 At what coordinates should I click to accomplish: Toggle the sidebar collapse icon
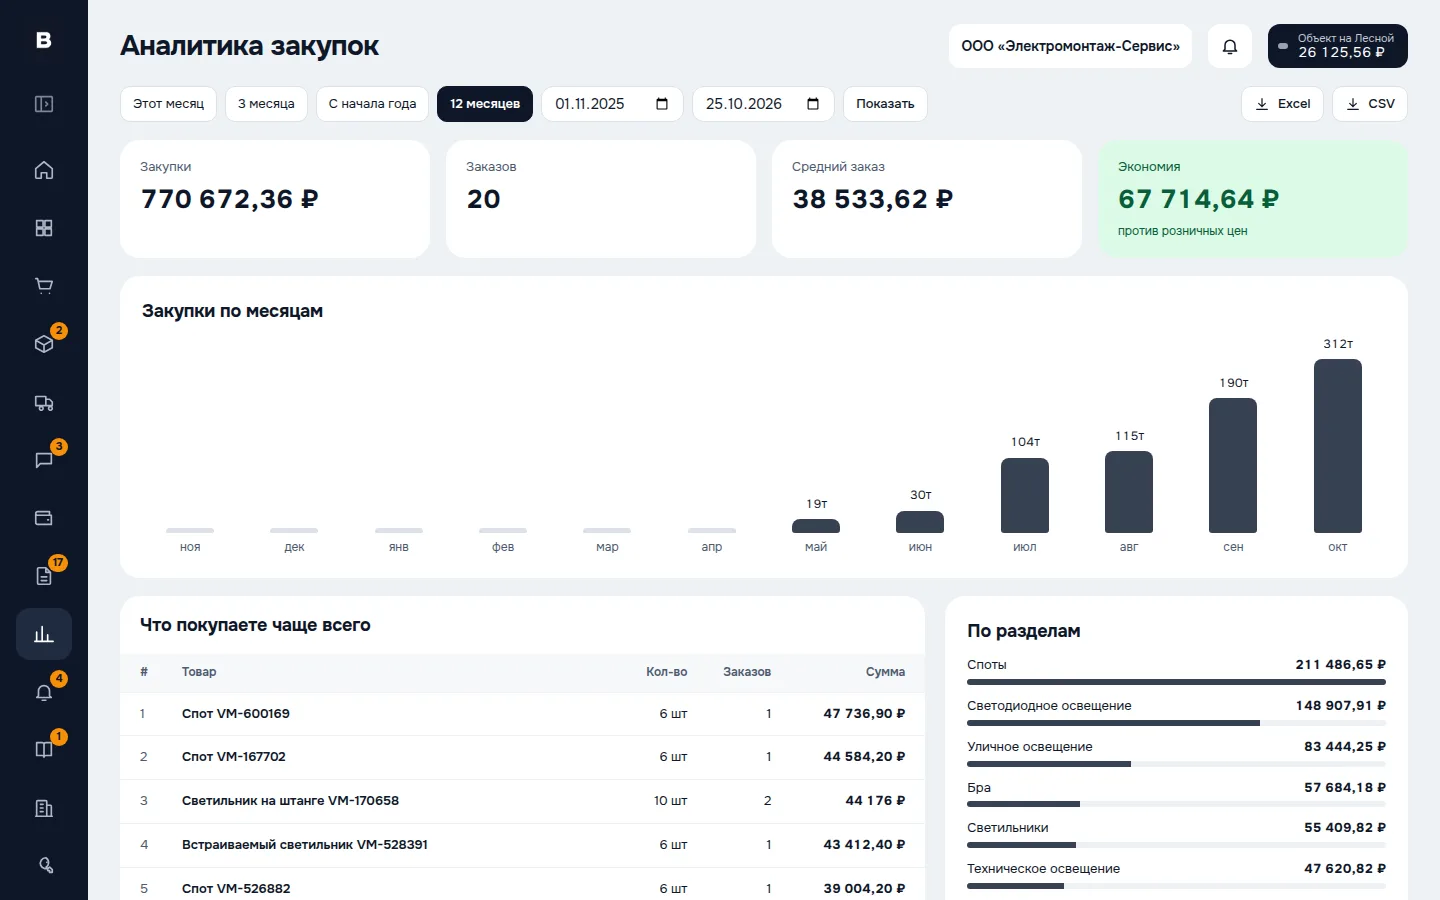coord(44,104)
